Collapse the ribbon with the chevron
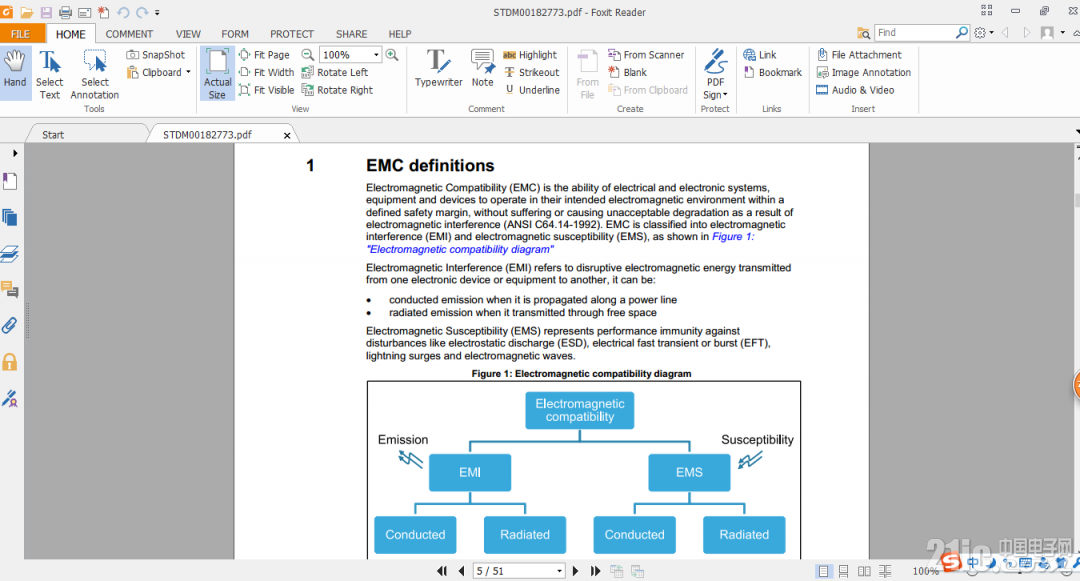 click(1076, 32)
